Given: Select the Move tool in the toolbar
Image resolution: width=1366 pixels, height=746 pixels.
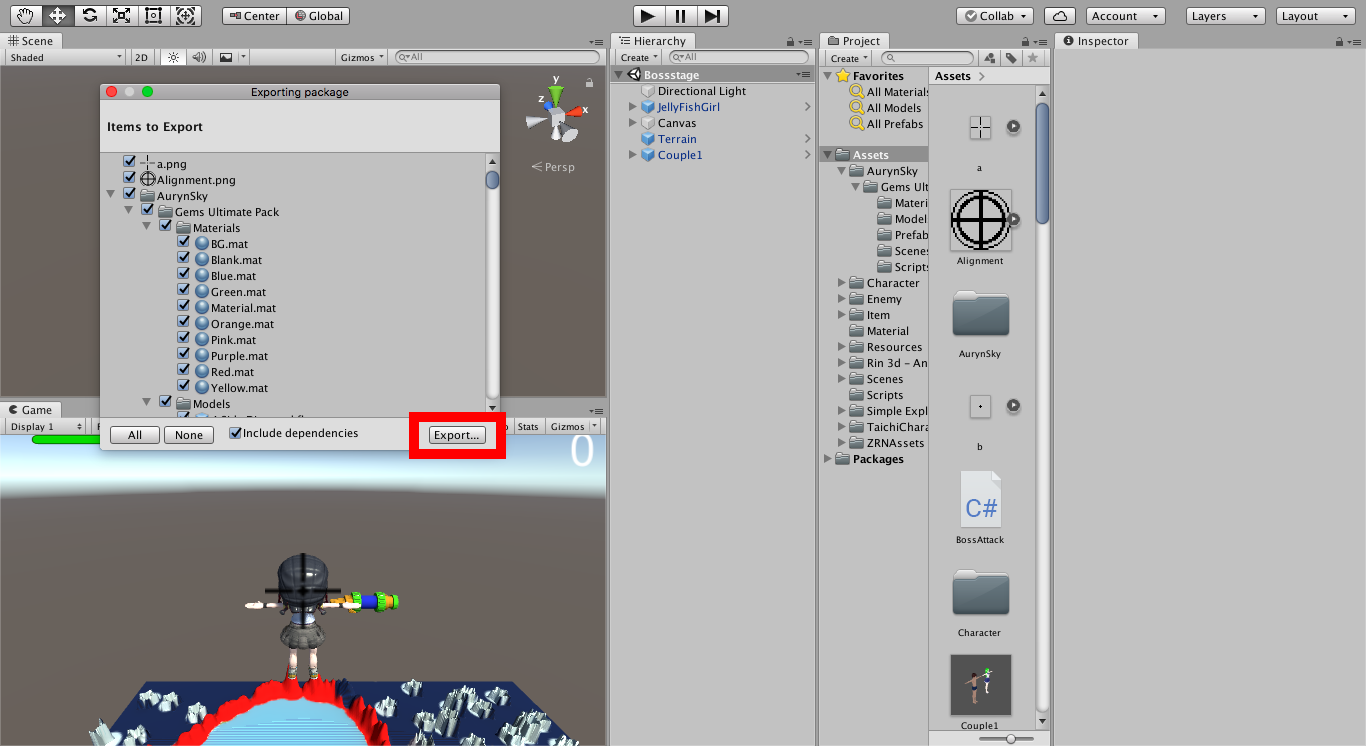Looking at the screenshot, I should click(x=57, y=15).
